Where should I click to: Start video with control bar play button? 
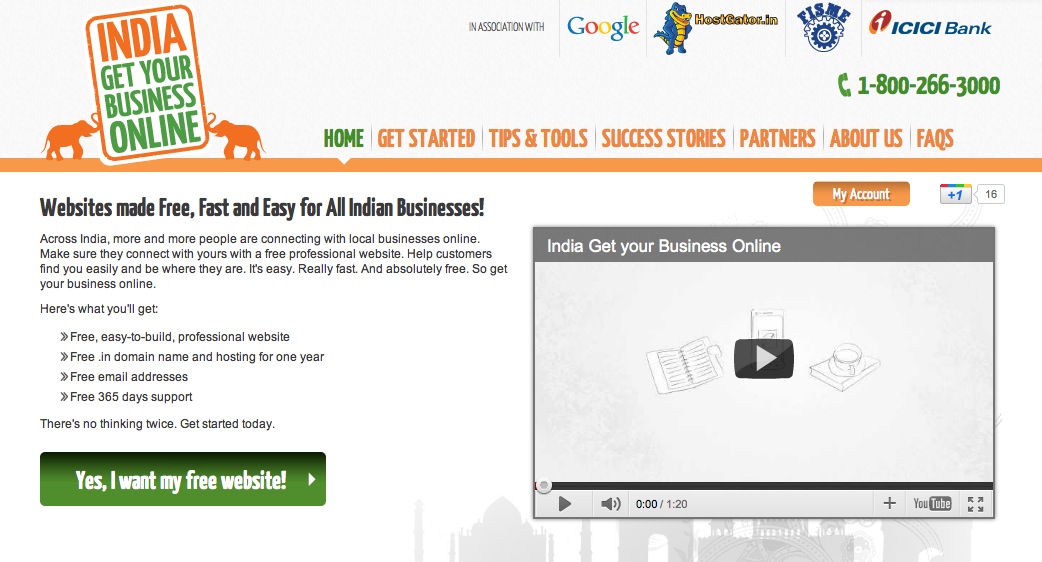(x=564, y=504)
